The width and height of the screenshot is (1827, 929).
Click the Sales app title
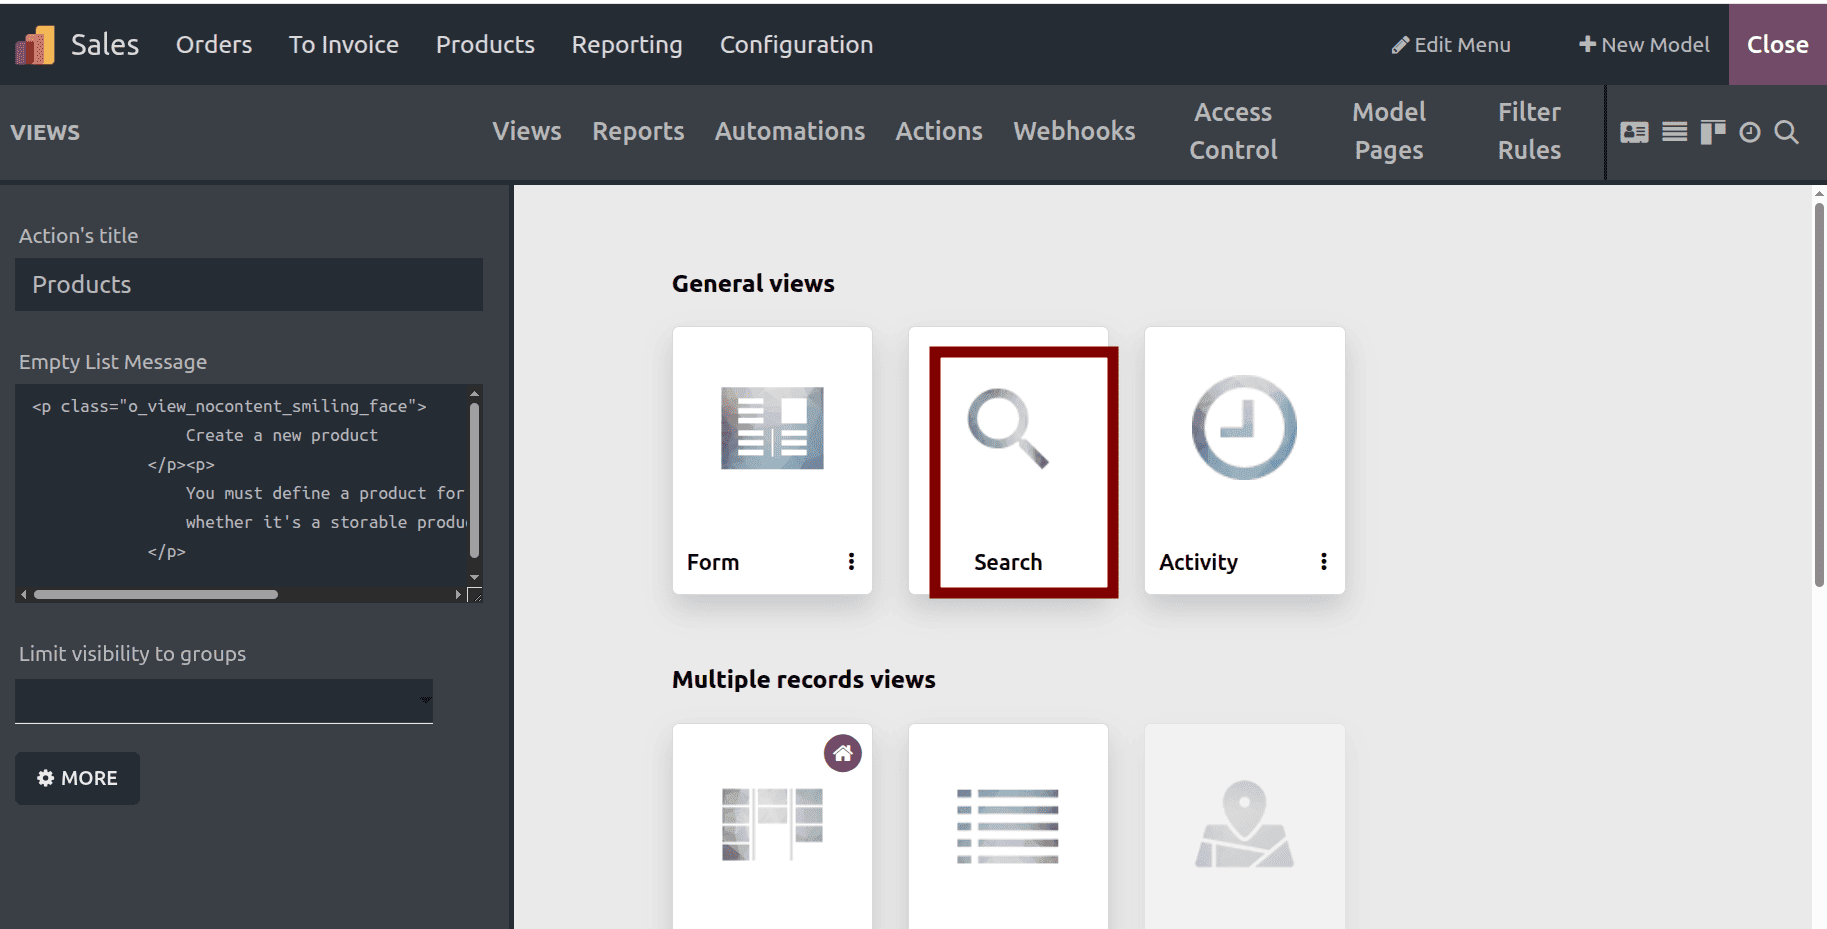point(105,45)
